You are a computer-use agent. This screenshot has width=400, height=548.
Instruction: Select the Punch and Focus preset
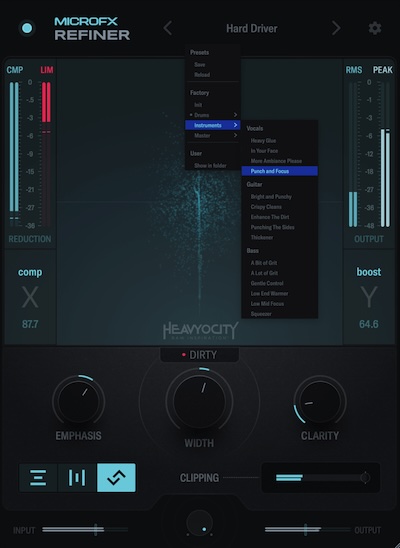tap(280, 171)
